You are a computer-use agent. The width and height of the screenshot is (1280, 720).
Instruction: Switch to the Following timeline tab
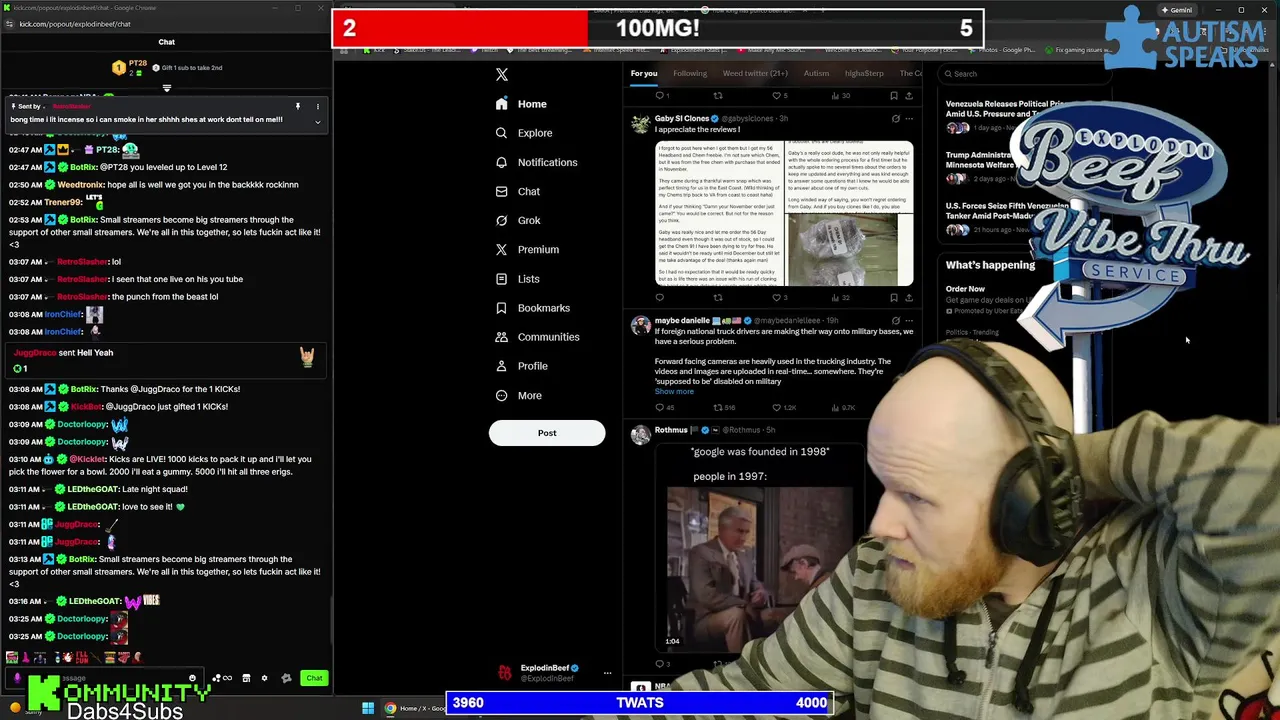689,73
